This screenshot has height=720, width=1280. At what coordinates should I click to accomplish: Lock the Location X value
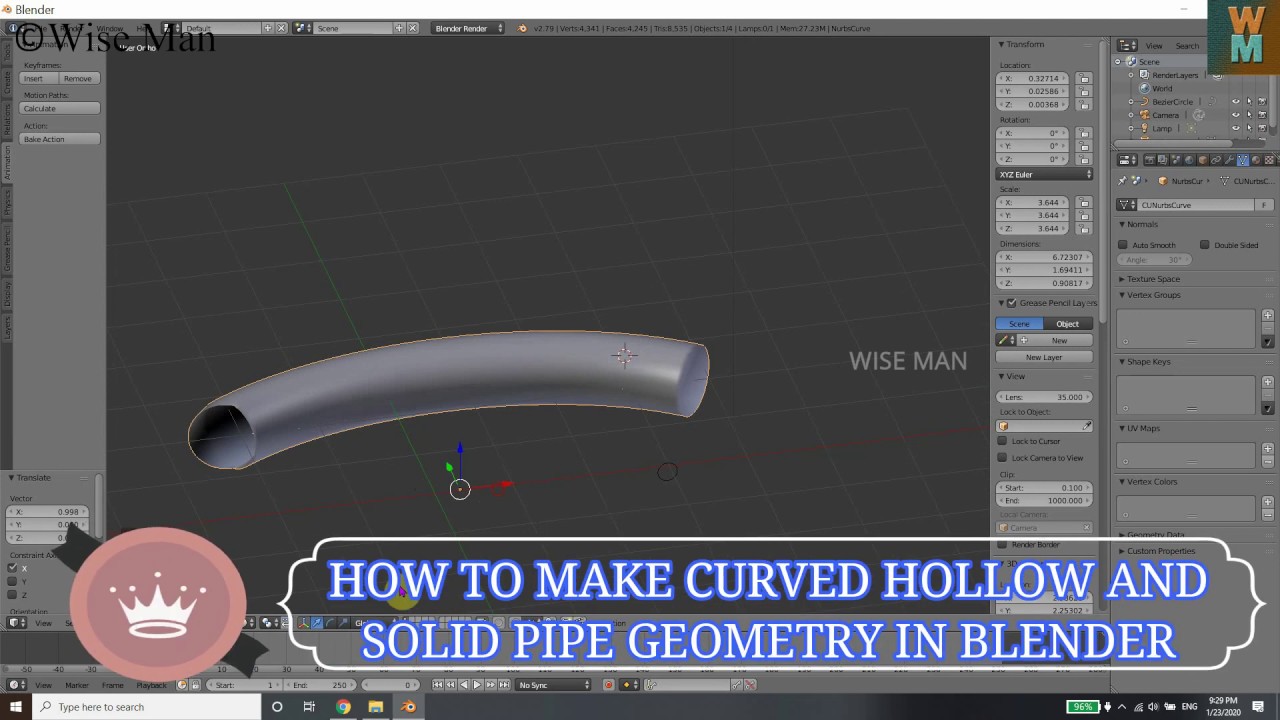tap(1084, 78)
